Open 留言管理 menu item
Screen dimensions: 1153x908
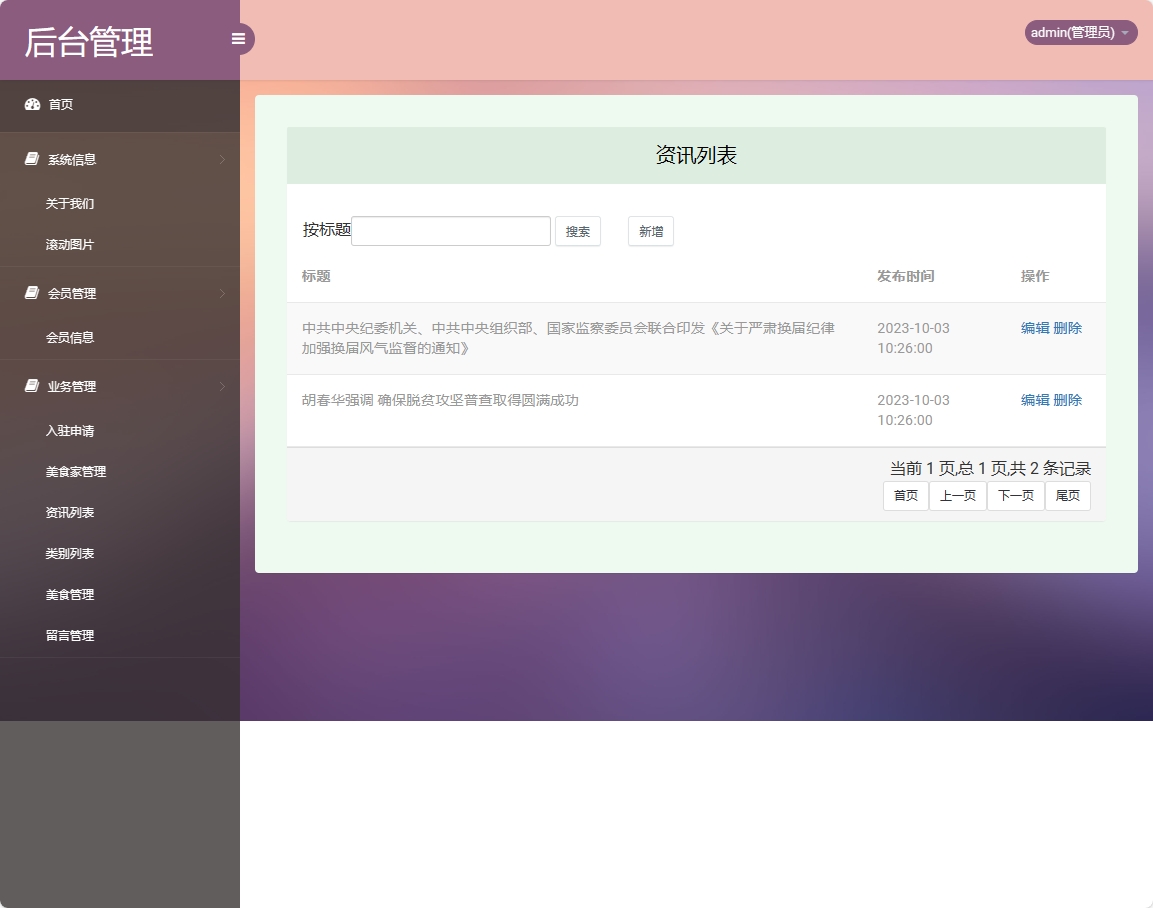(70, 635)
